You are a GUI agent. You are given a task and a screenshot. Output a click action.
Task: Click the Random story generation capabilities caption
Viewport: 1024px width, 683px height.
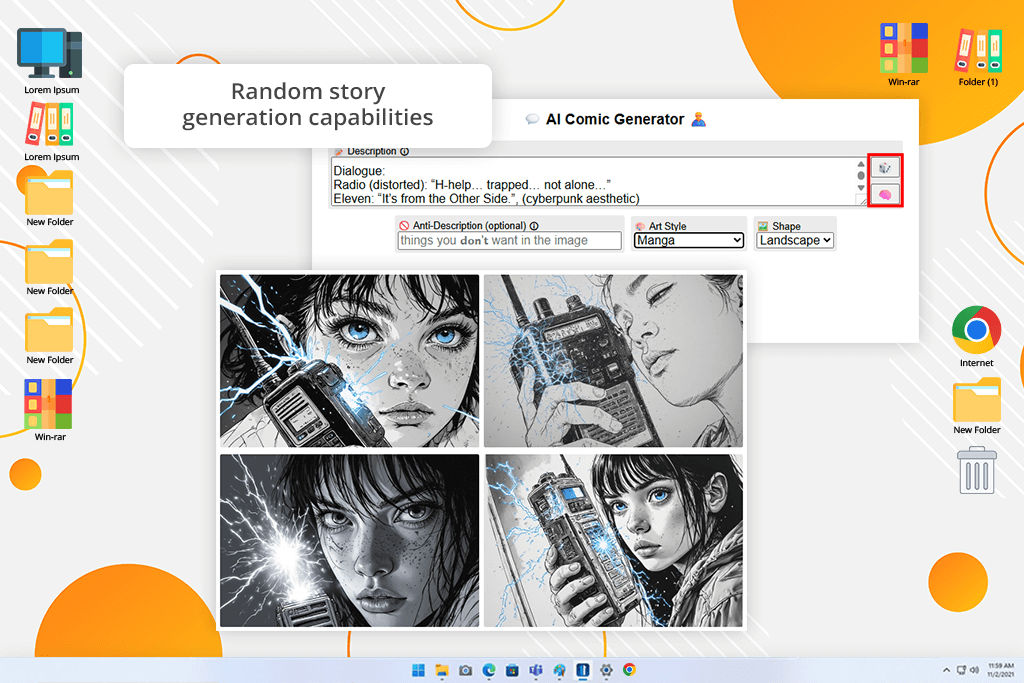(x=308, y=104)
